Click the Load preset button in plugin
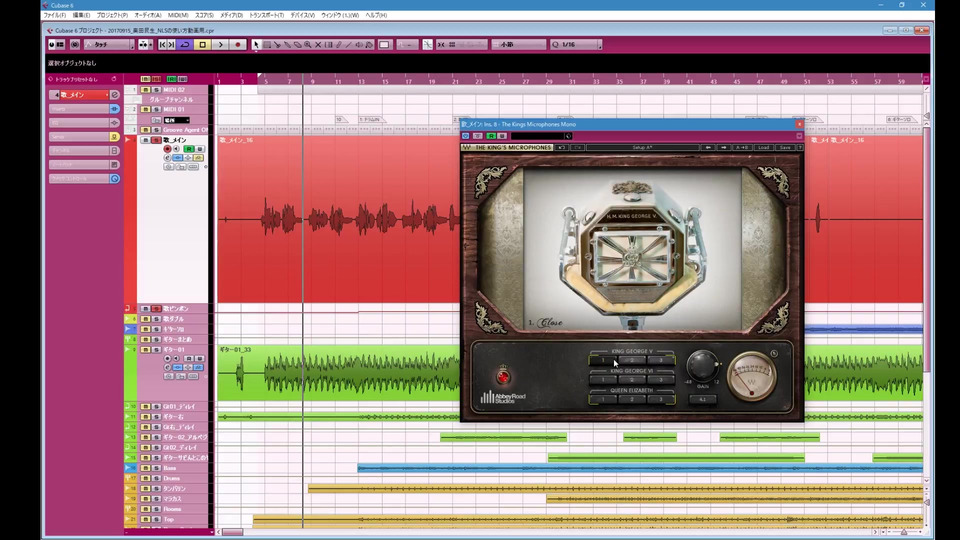960x540 pixels. tap(763, 148)
